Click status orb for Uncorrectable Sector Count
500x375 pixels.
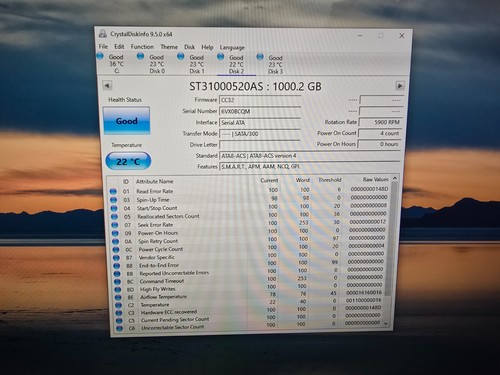119,328
